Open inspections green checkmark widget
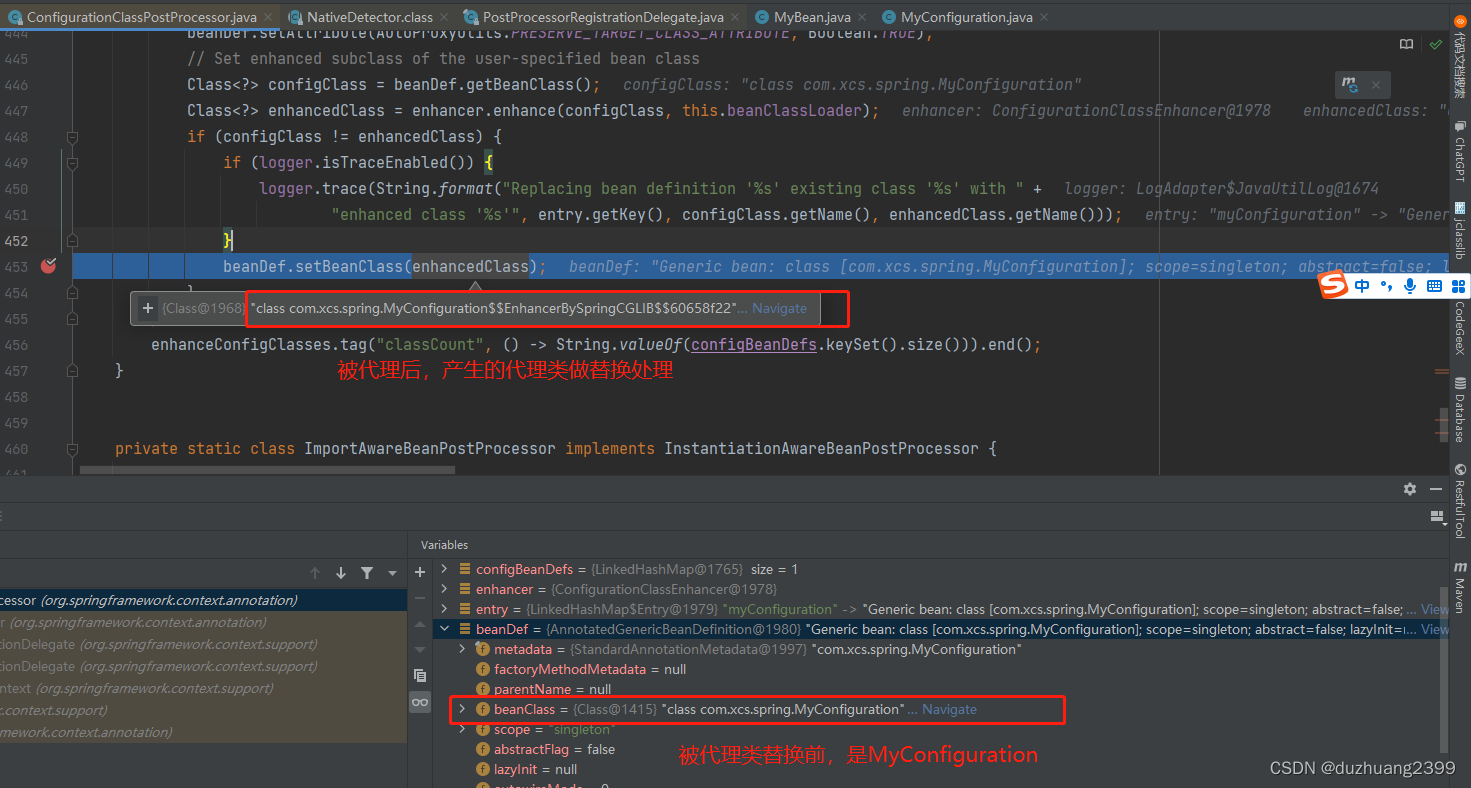The width and height of the screenshot is (1471, 788). click(x=1435, y=45)
